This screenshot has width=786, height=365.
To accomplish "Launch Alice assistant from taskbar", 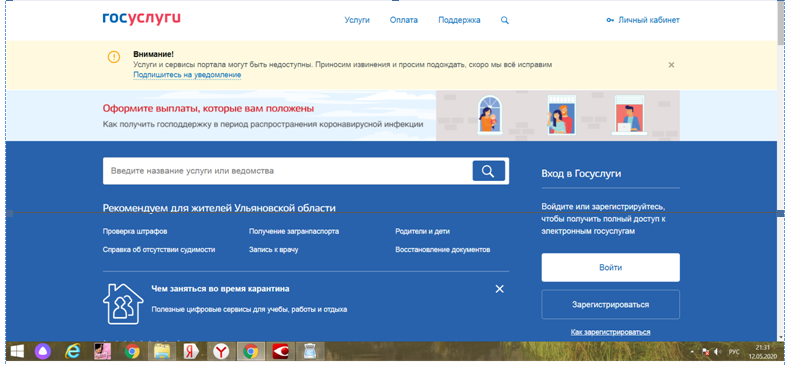I will 43,351.
